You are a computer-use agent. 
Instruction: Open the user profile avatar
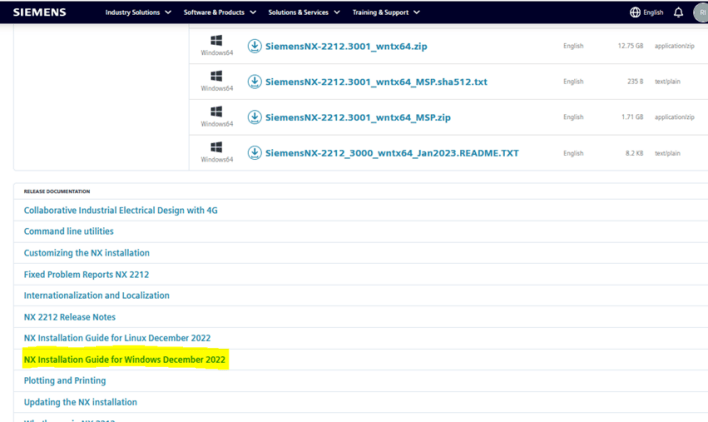point(701,12)
